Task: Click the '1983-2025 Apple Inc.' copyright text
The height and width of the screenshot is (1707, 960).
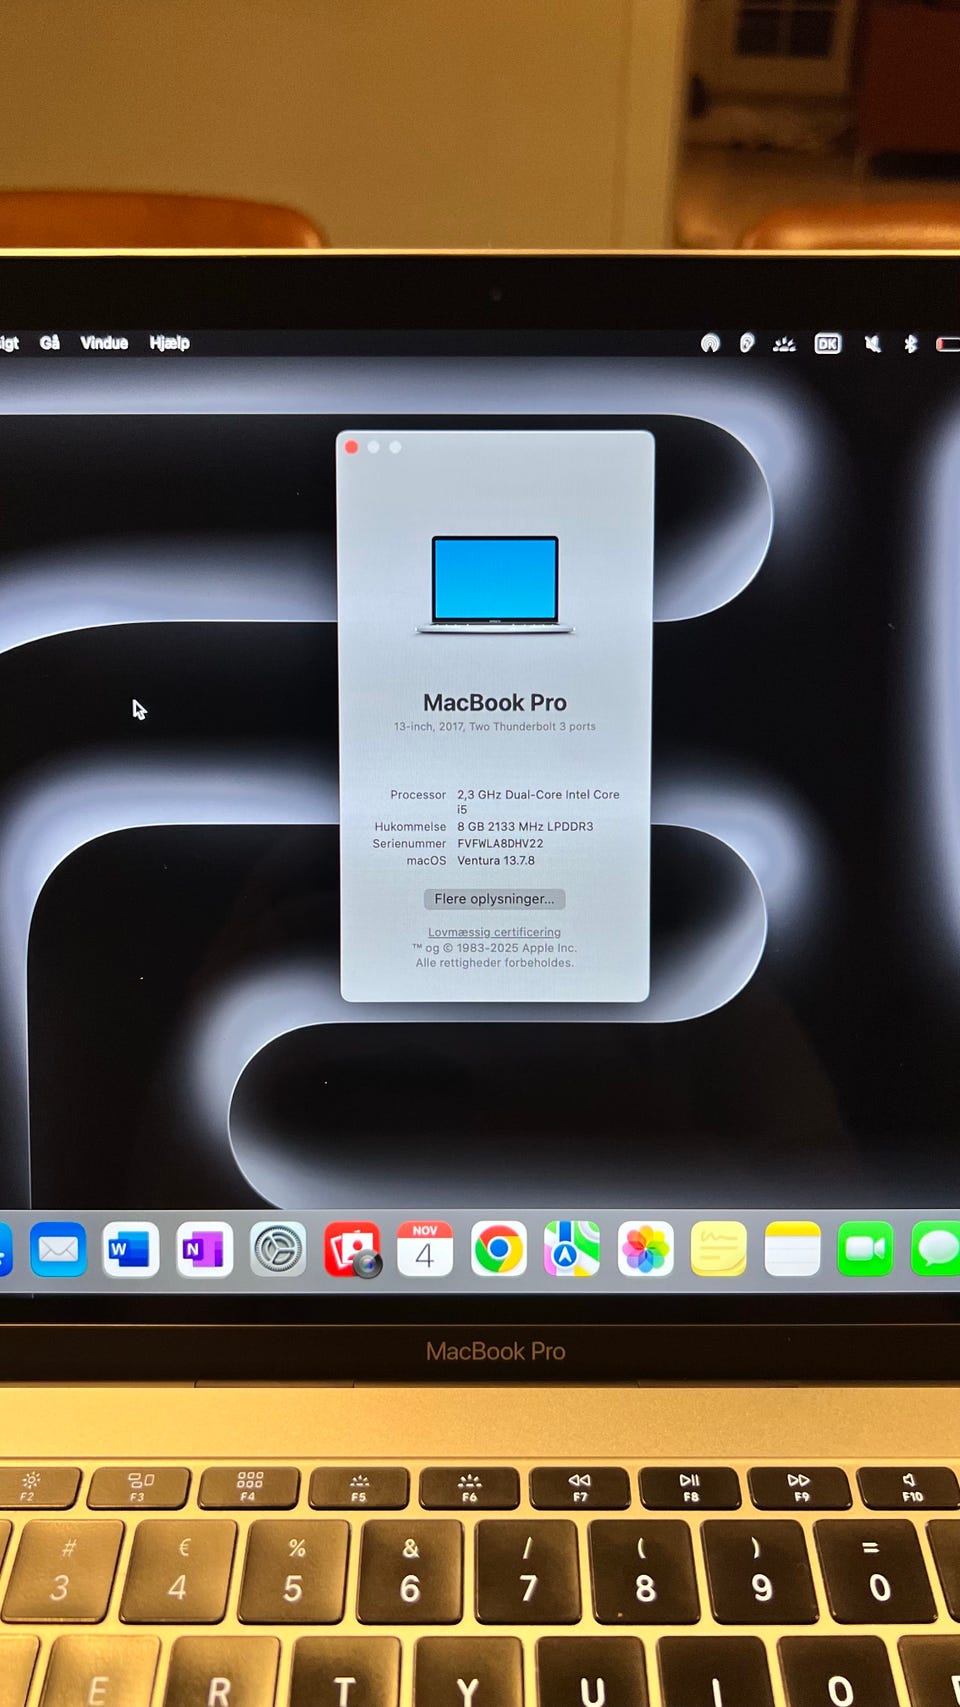Action: 517,948
